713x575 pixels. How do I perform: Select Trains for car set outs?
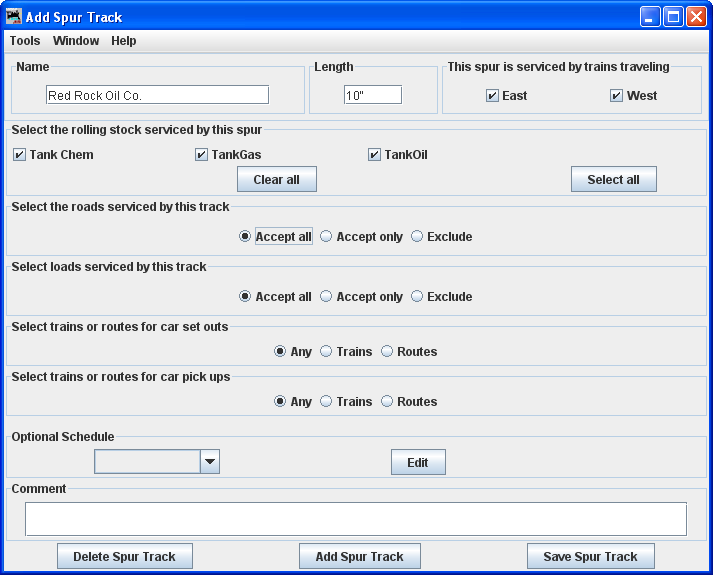[x=326, y=352]
